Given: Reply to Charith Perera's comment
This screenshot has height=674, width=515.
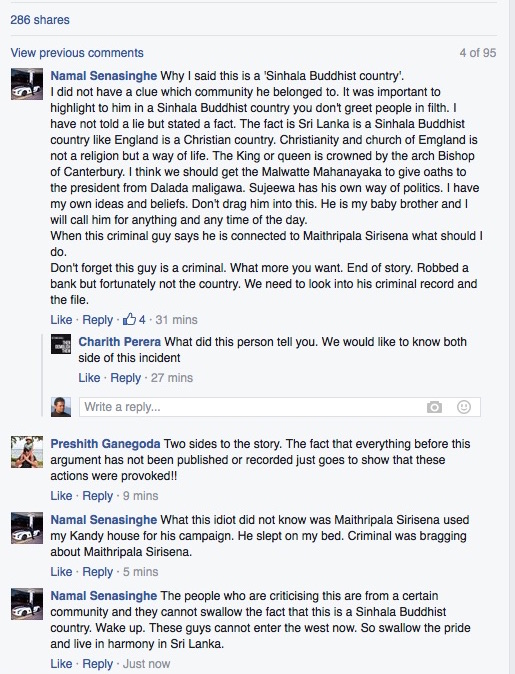Looking at the screenshot, I should (126, 378).
